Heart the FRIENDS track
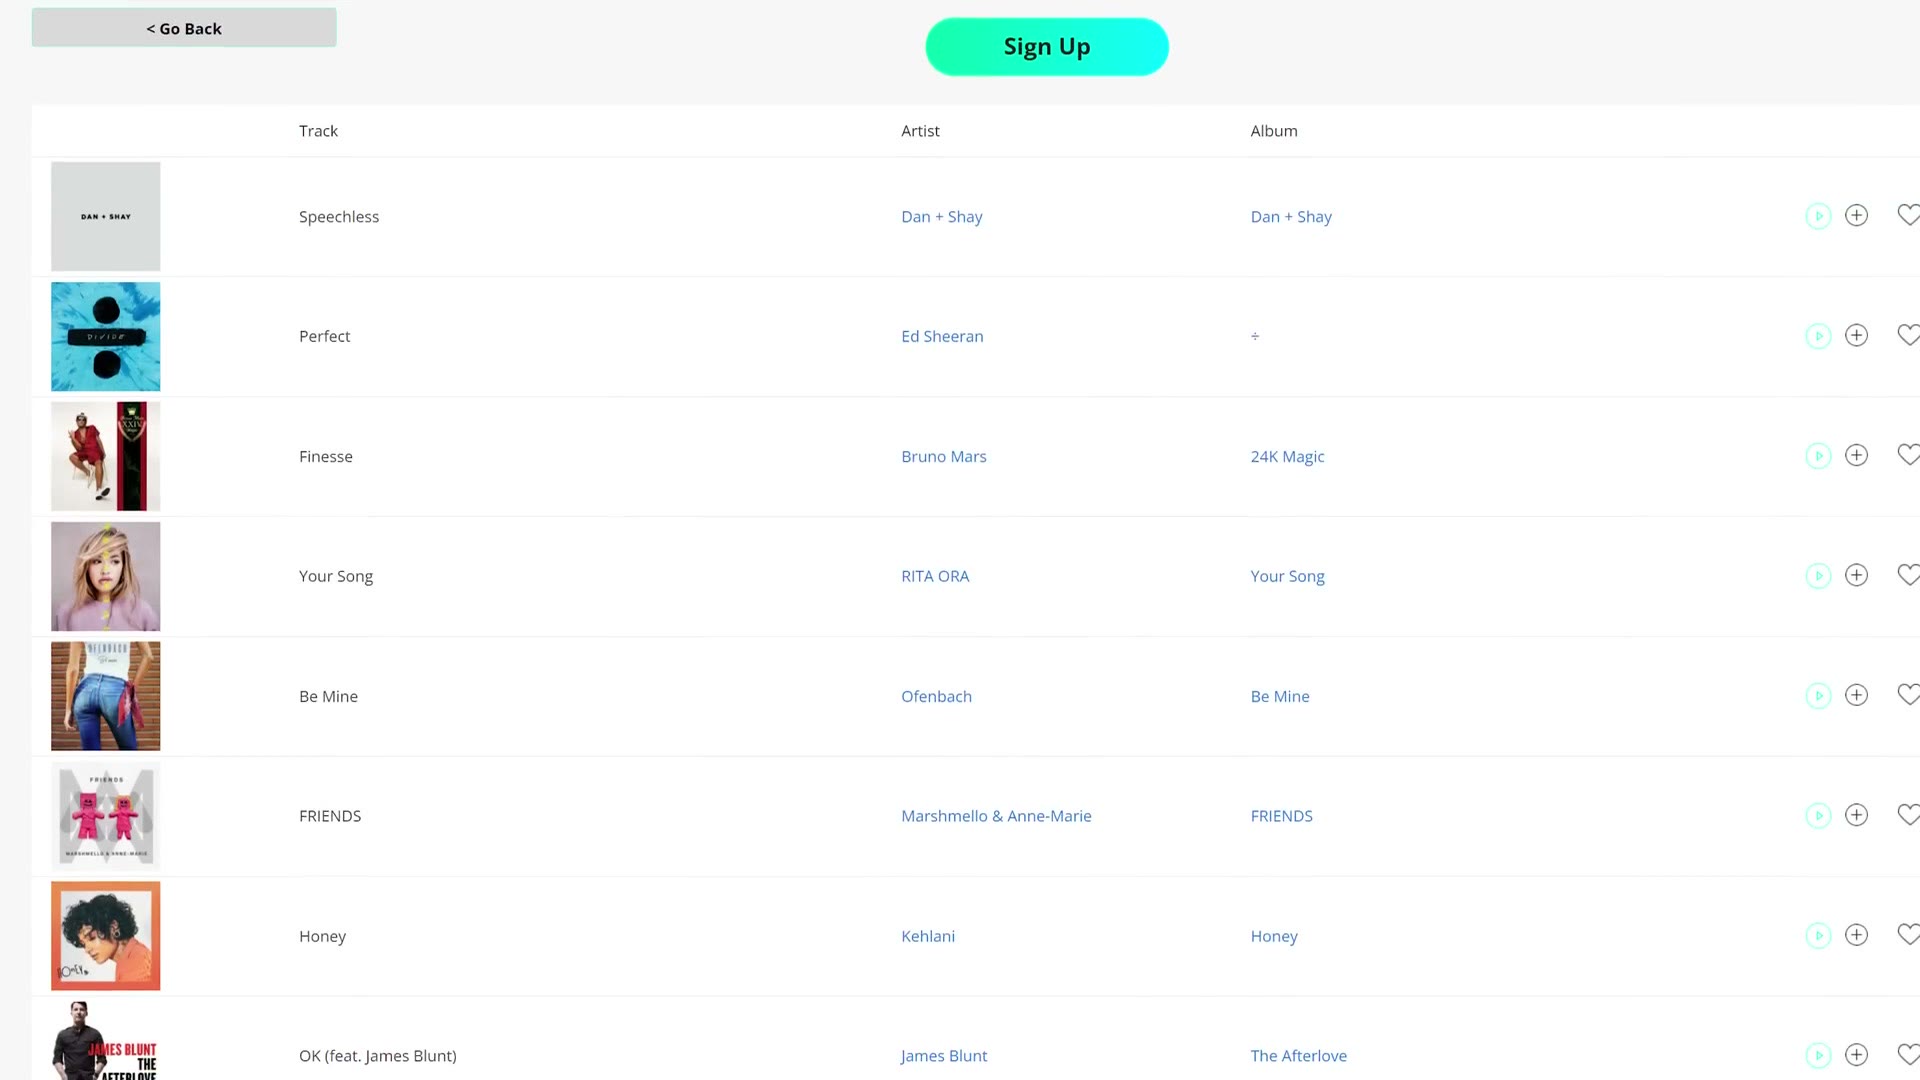Screen dimensions: 1920x1080 (x=1908, y=815)
